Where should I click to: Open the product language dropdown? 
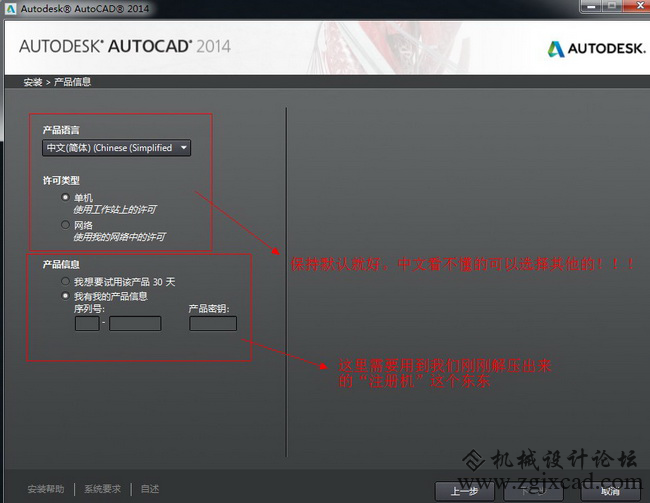click(x=116, y=148)
